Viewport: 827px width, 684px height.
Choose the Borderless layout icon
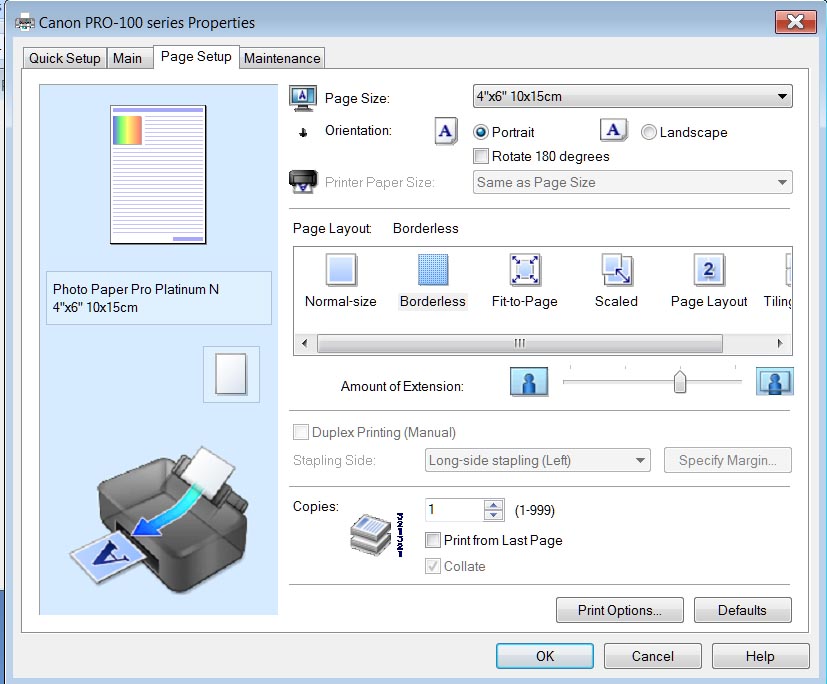tap(433, 271)
